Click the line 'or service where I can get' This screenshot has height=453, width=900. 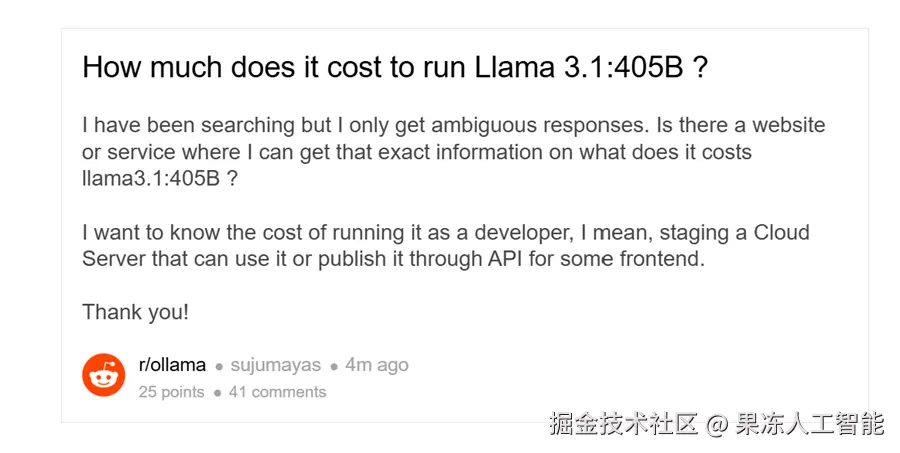(x=417, y=152)
